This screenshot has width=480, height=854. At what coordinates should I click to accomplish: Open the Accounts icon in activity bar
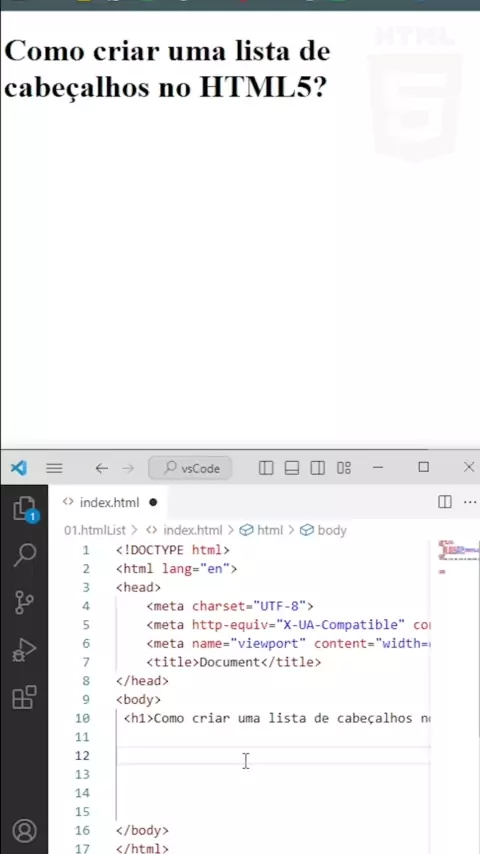click(25, 831)
